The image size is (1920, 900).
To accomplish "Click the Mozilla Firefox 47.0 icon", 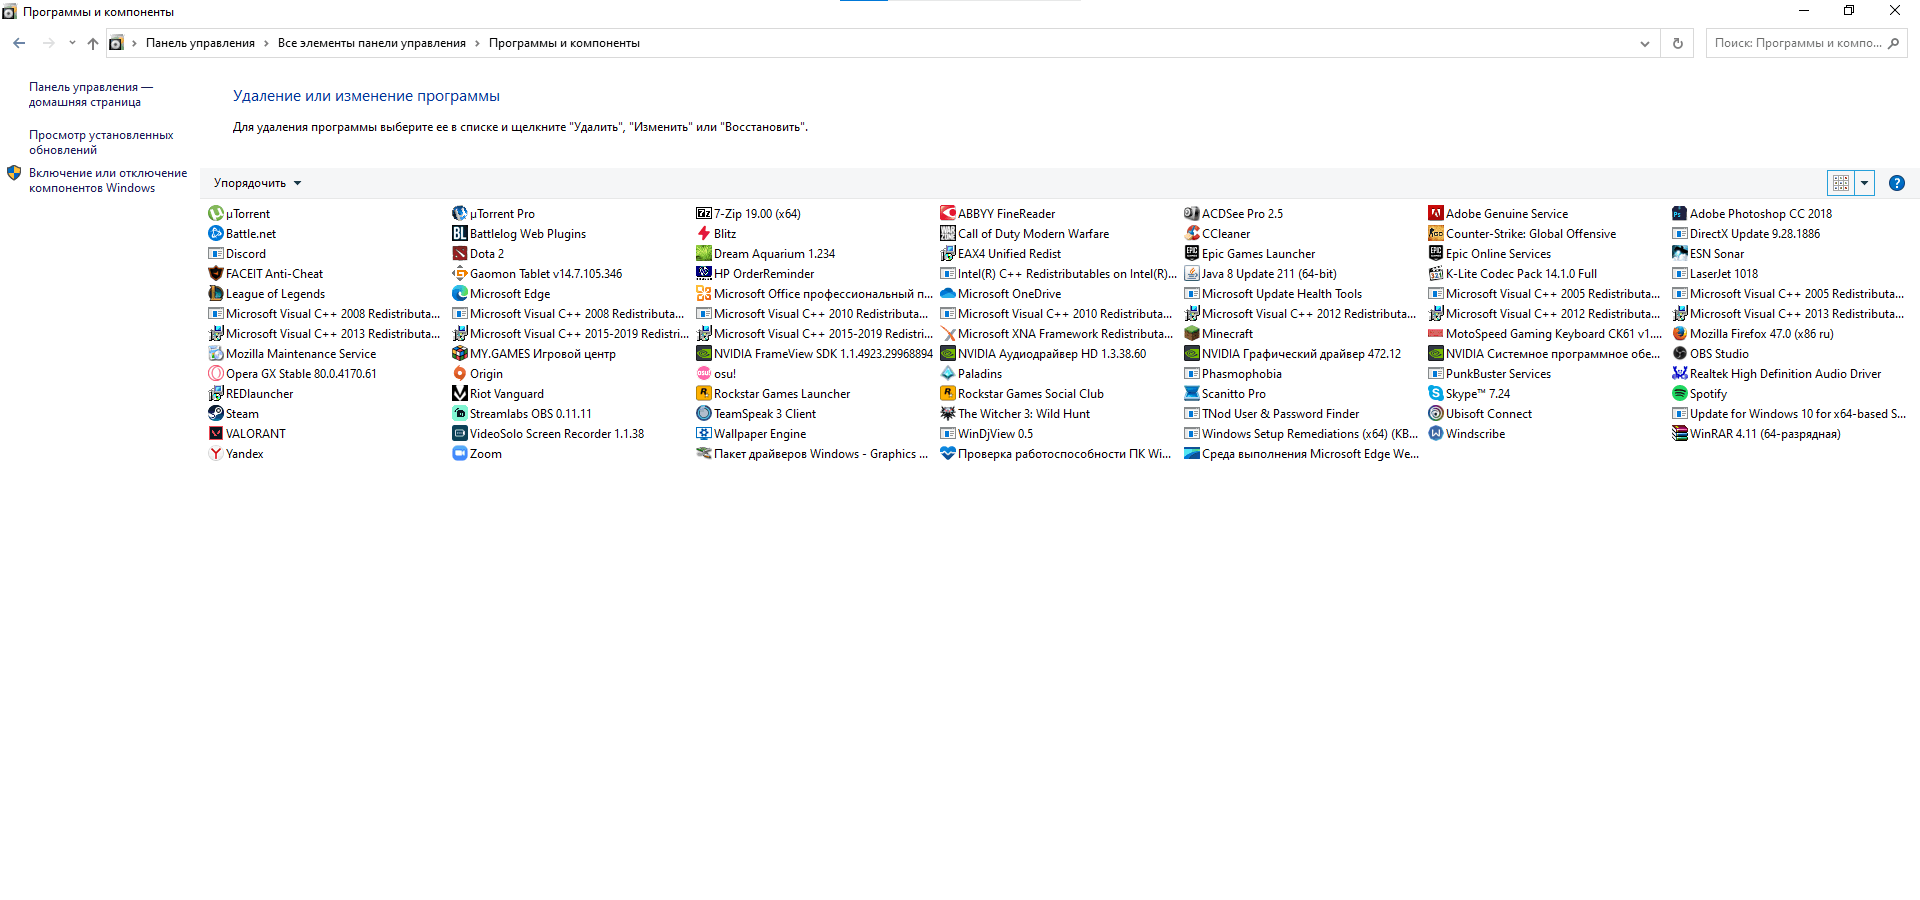I will click(1679, 333).
